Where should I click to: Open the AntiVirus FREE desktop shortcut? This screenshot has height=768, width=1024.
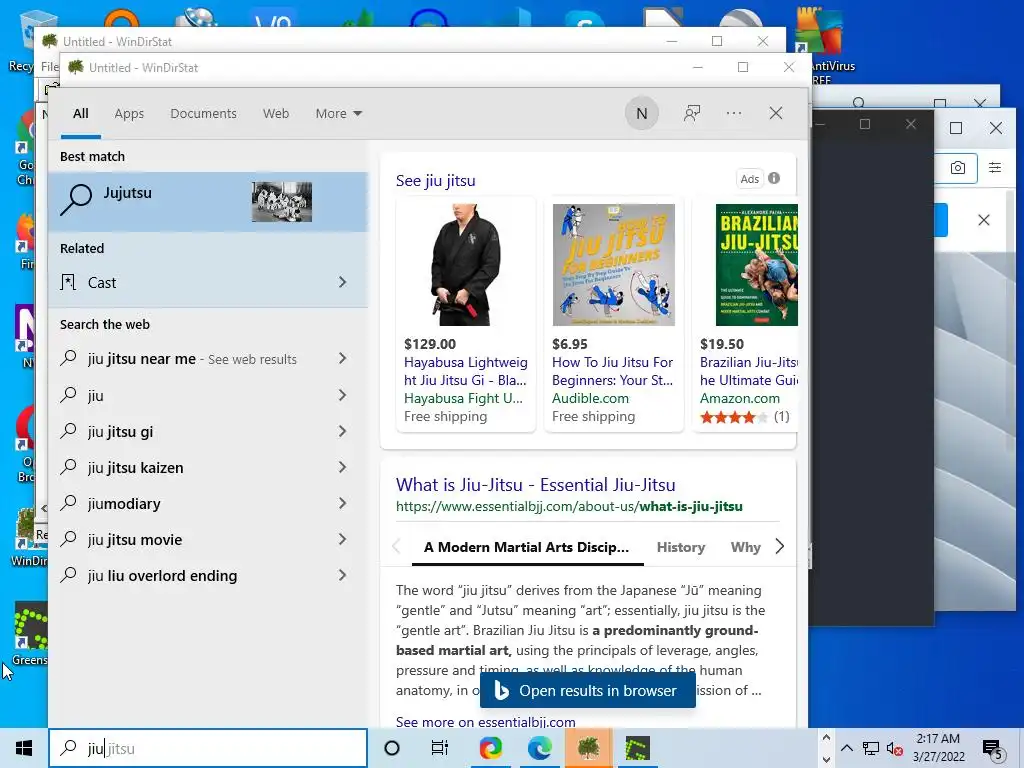(x=825, y=46)
